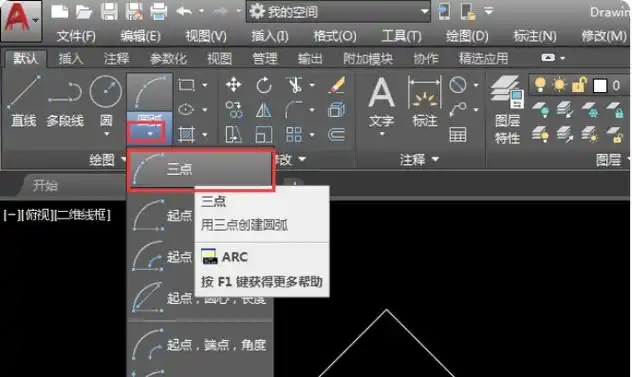Open the 编辑(E) menu

pos(140,37)
